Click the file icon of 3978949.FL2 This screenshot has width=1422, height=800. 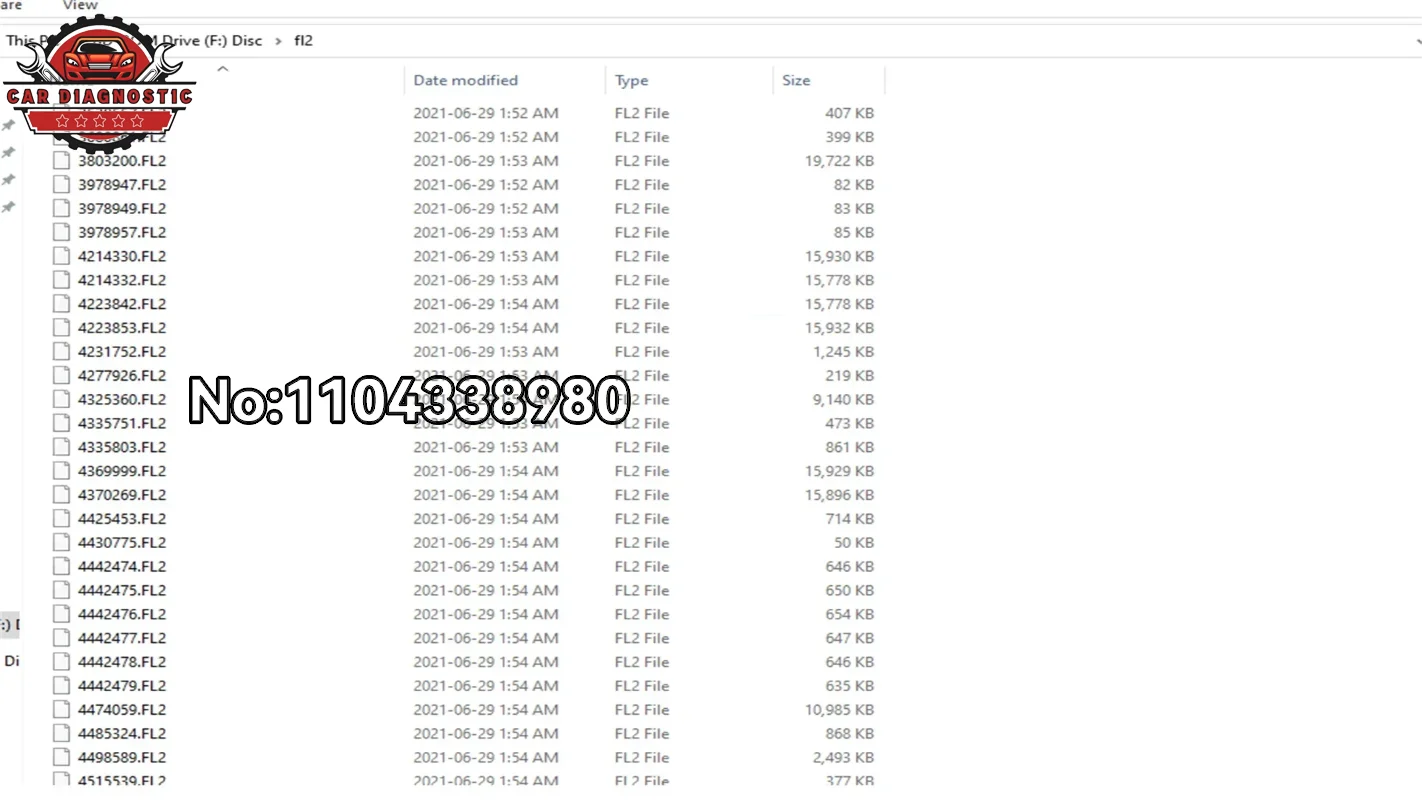[62, 209]
